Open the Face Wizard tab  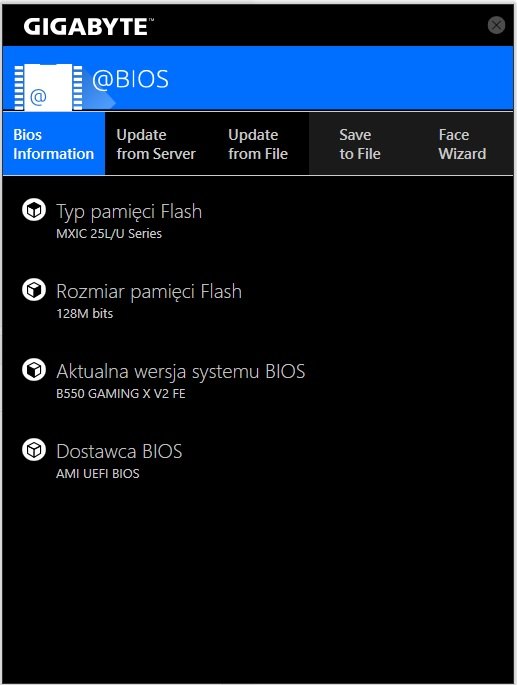click(x=462, y=144)
